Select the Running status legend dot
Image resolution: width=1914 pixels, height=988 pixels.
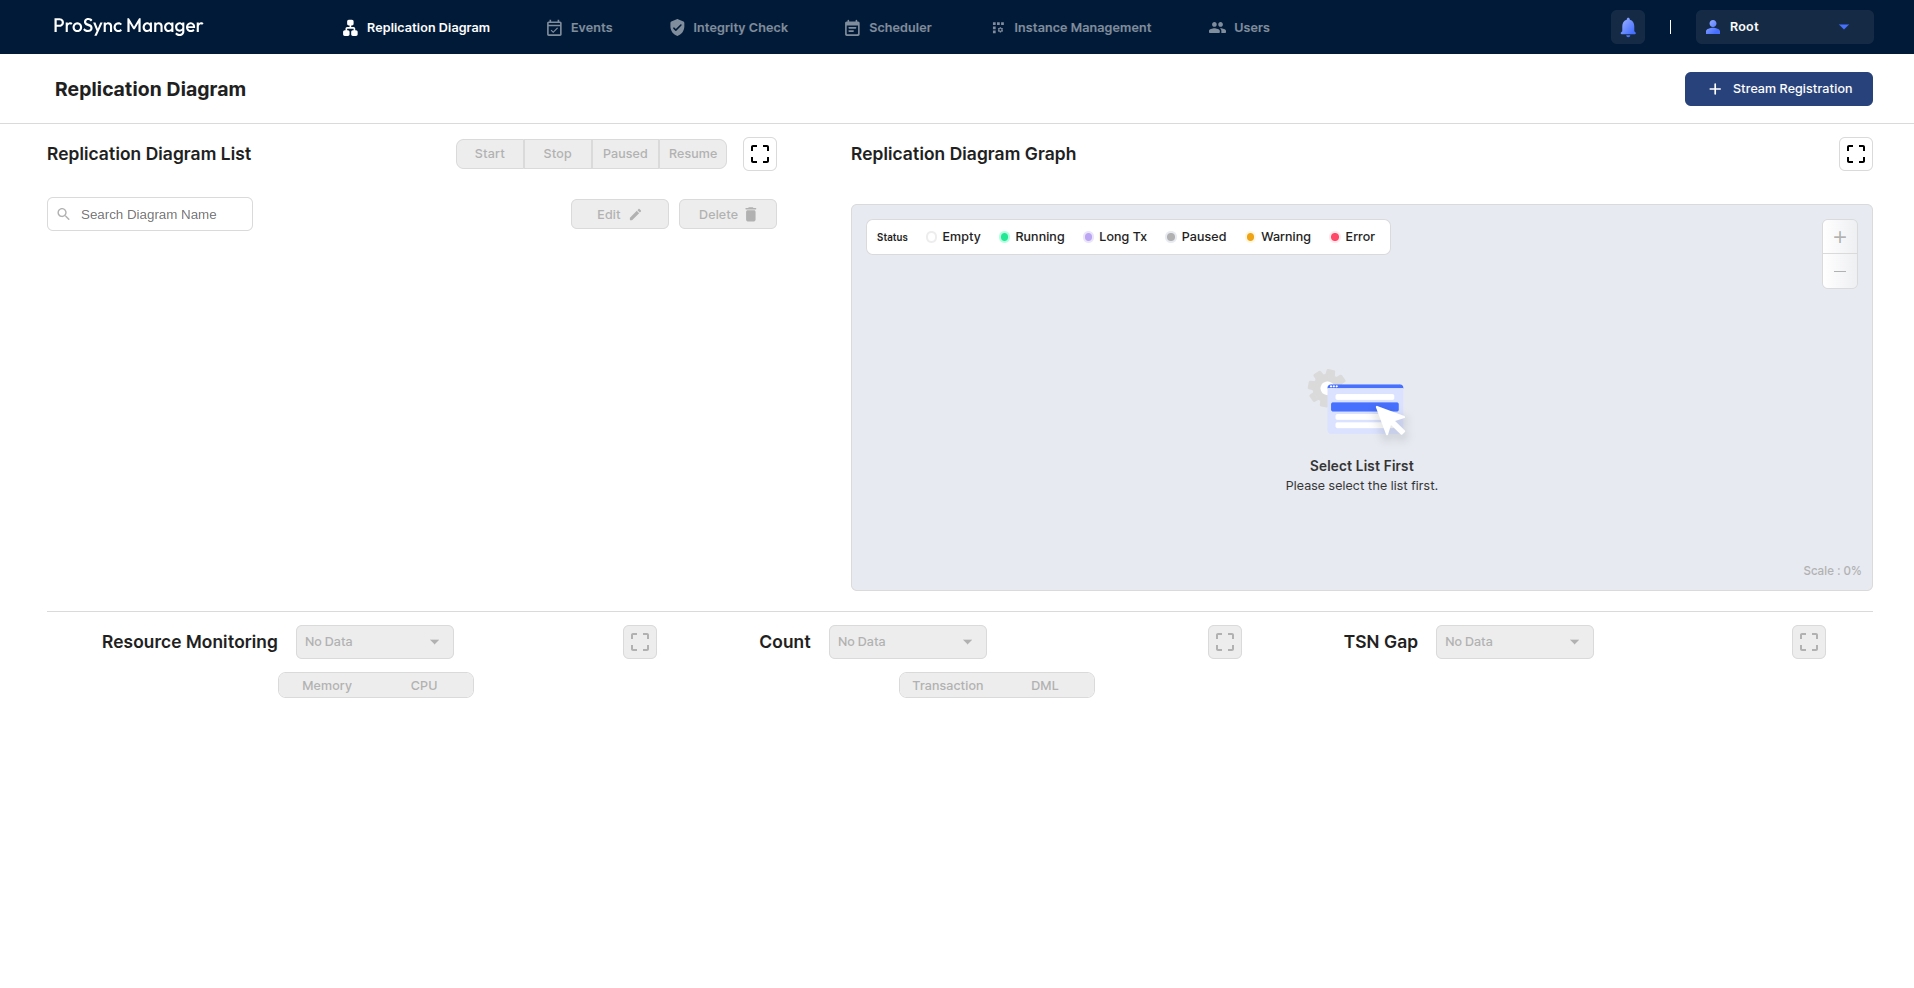(1004, 237)
